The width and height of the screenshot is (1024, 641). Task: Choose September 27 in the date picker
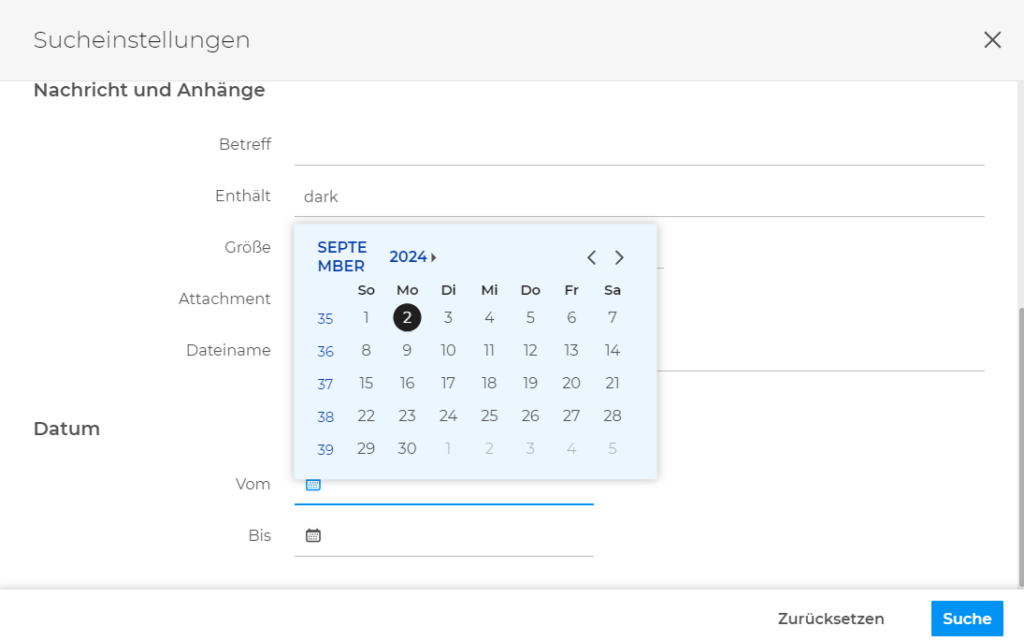571,416
